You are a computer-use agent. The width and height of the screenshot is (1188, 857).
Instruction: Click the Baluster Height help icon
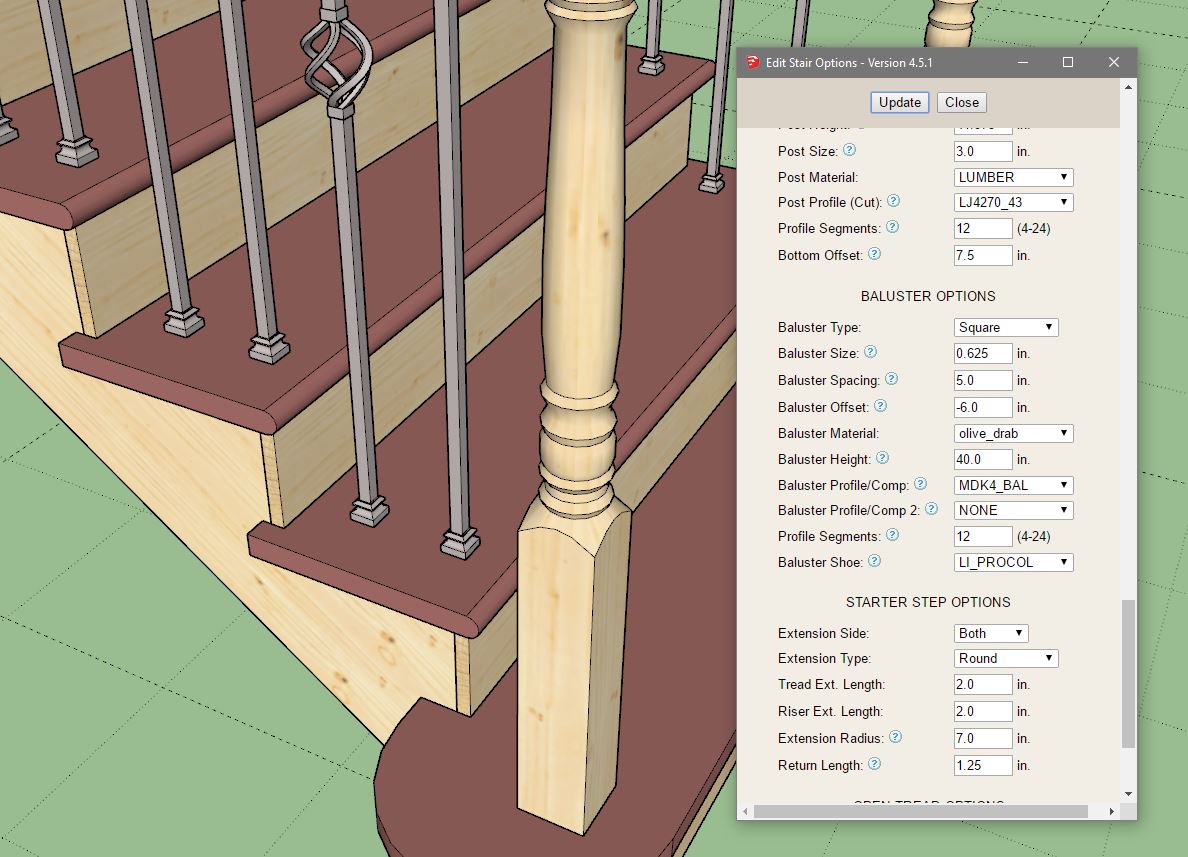882,458
